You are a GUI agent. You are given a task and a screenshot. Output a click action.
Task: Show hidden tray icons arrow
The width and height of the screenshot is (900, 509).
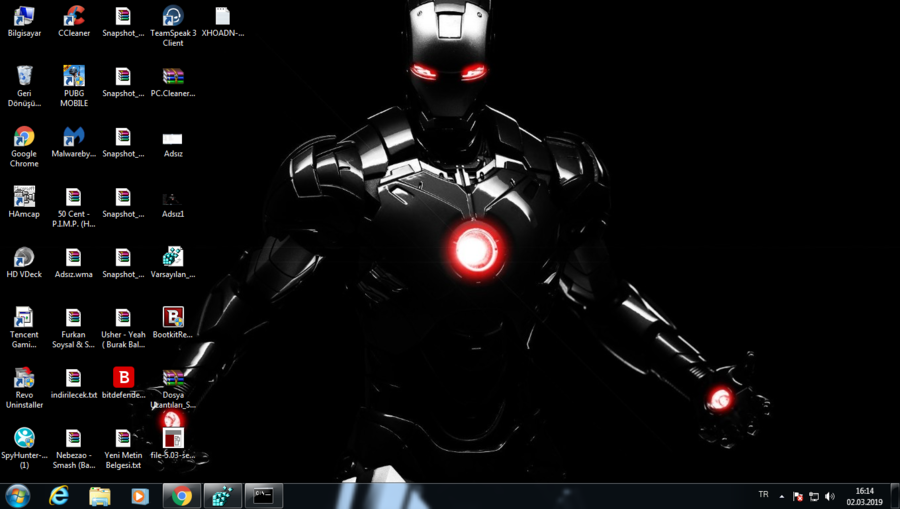pos(782,496)
